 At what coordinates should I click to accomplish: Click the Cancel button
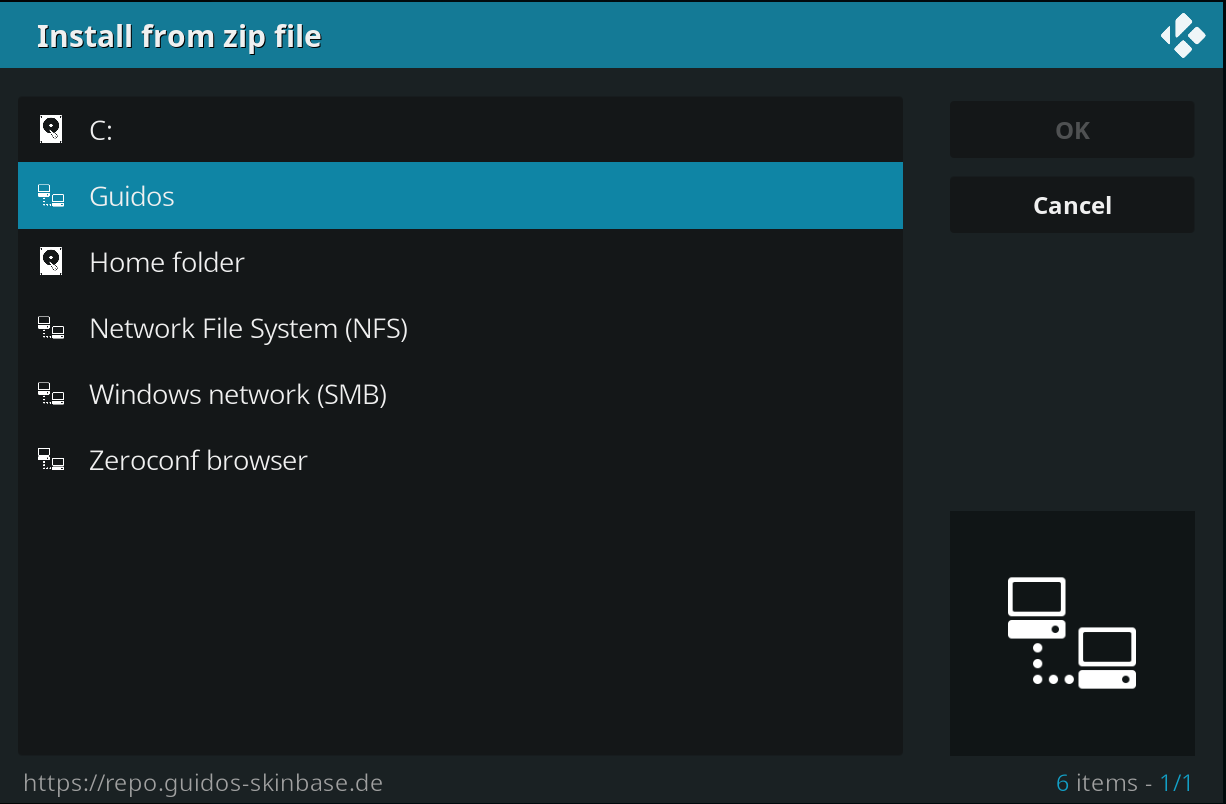click(1072, 205)
